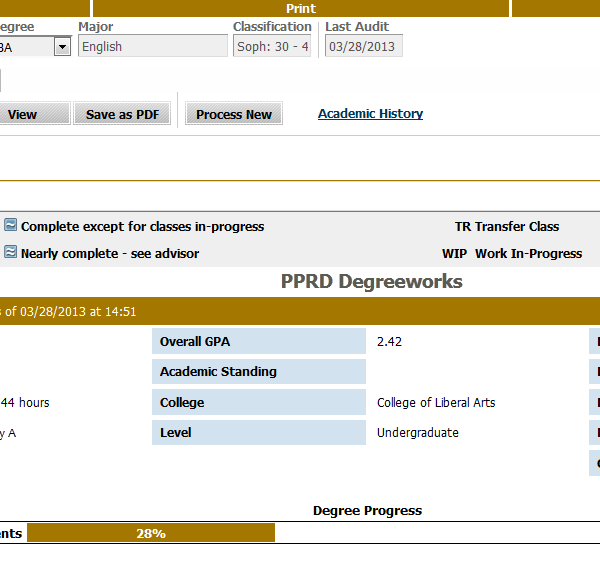Click the Print tab in header
Viewport: 600px width, 564px height.
300,9
